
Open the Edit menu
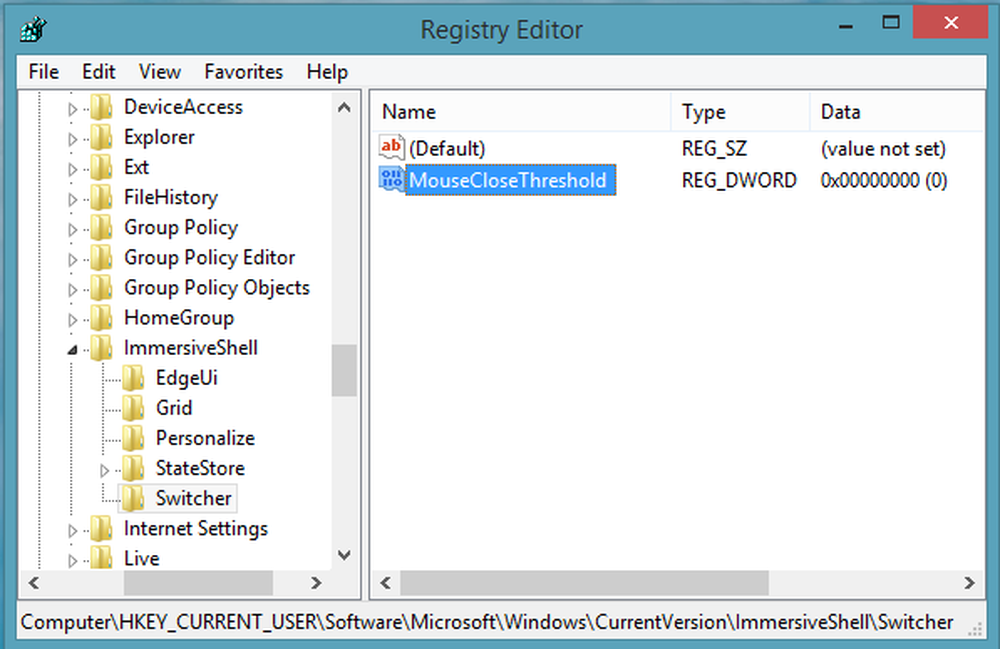[97, 71]
